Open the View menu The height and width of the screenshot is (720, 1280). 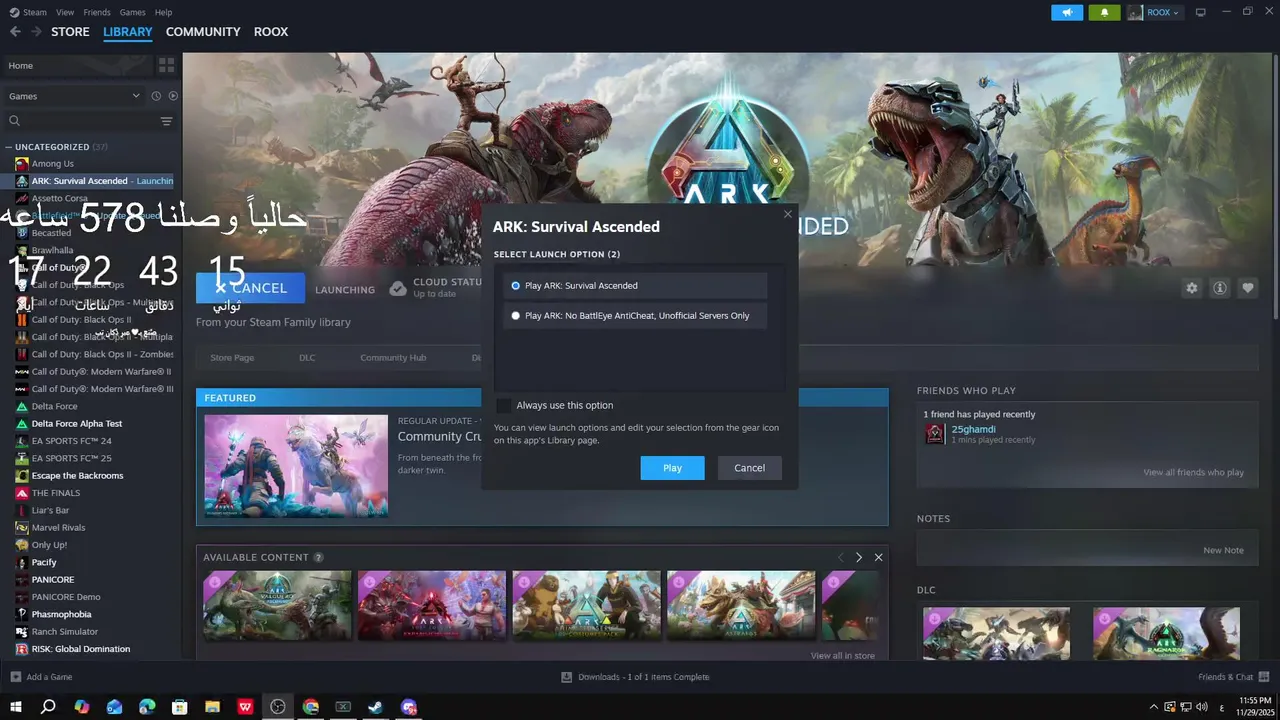pyautogui.click(x=65, y=12)
